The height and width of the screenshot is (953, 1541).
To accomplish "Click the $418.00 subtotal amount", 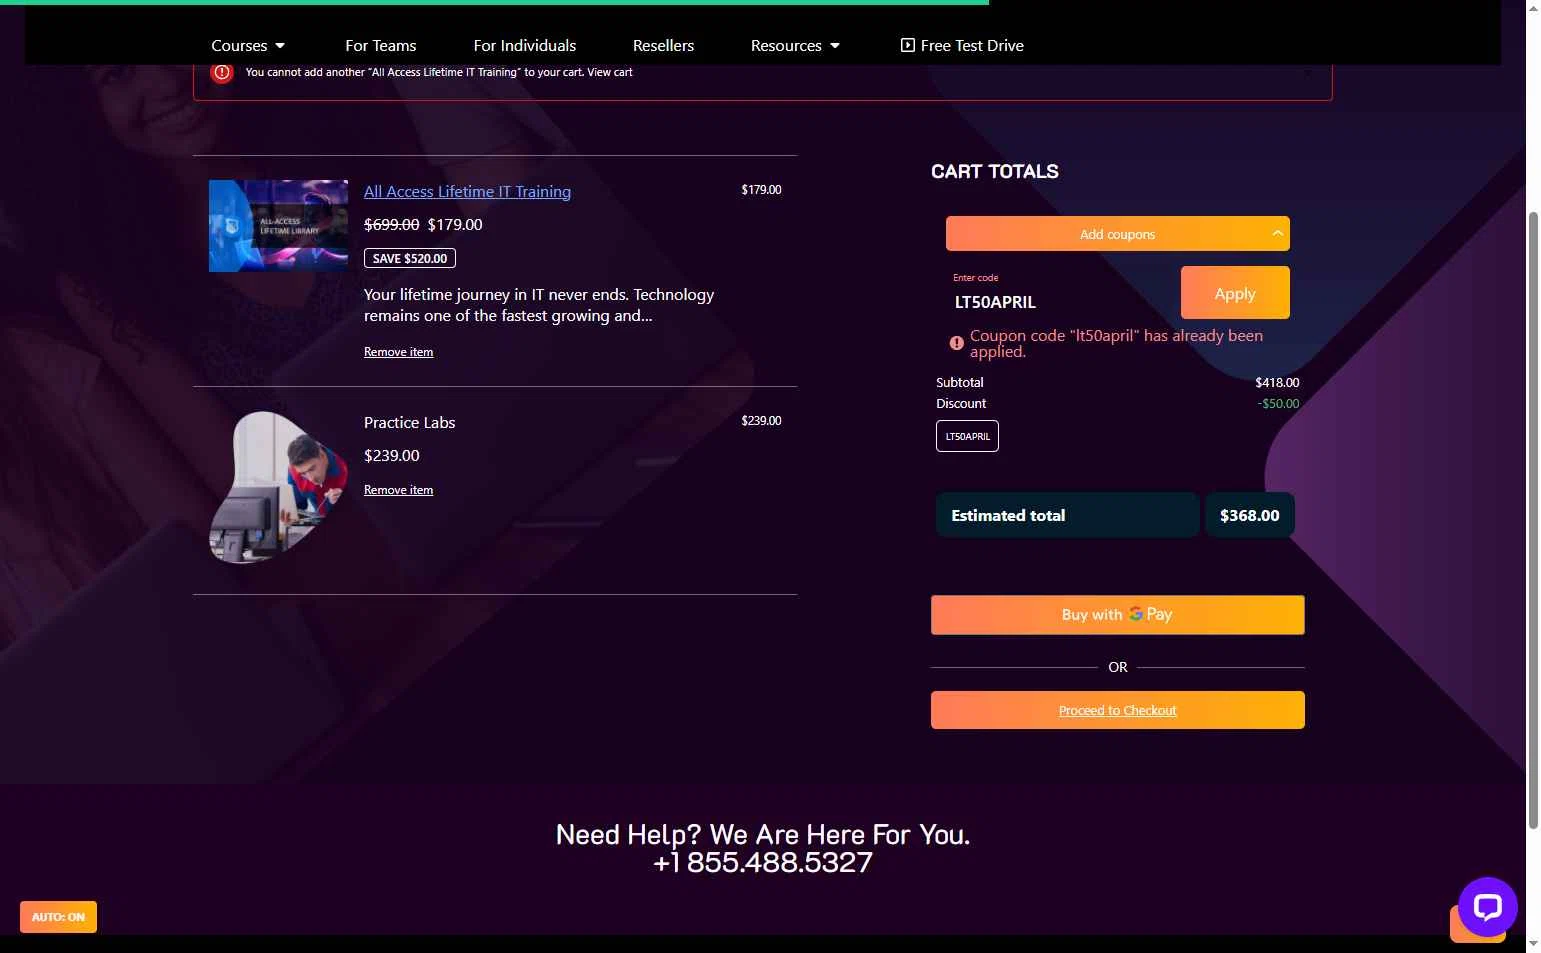I will pyautogui.click(x=1277, y=382).
